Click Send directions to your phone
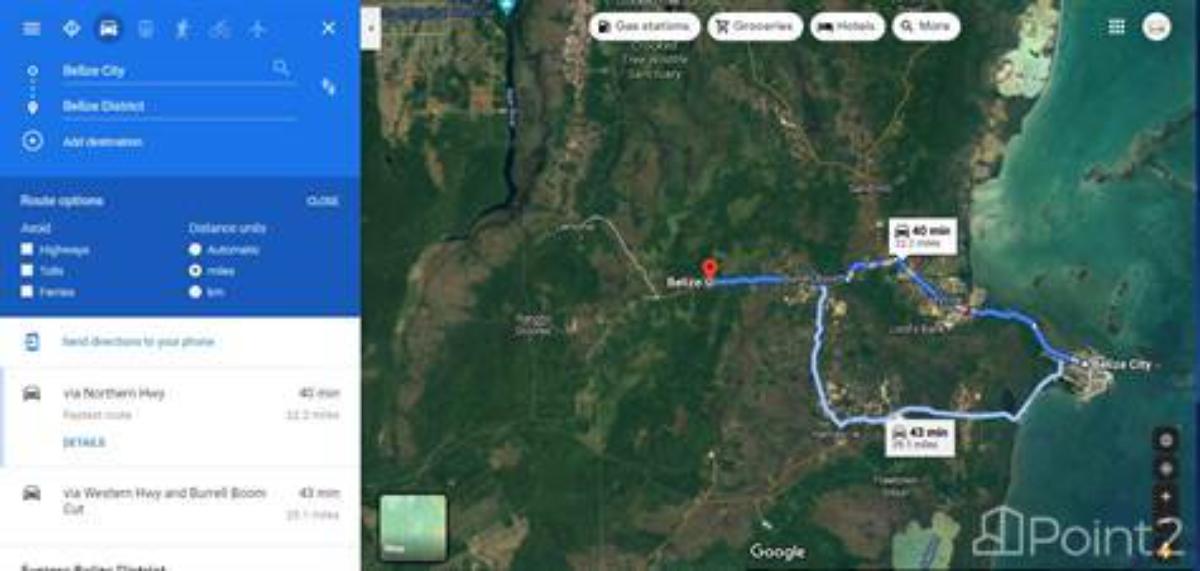The width and height of the screenshot is (1200, 571). (x=138, y=342)
